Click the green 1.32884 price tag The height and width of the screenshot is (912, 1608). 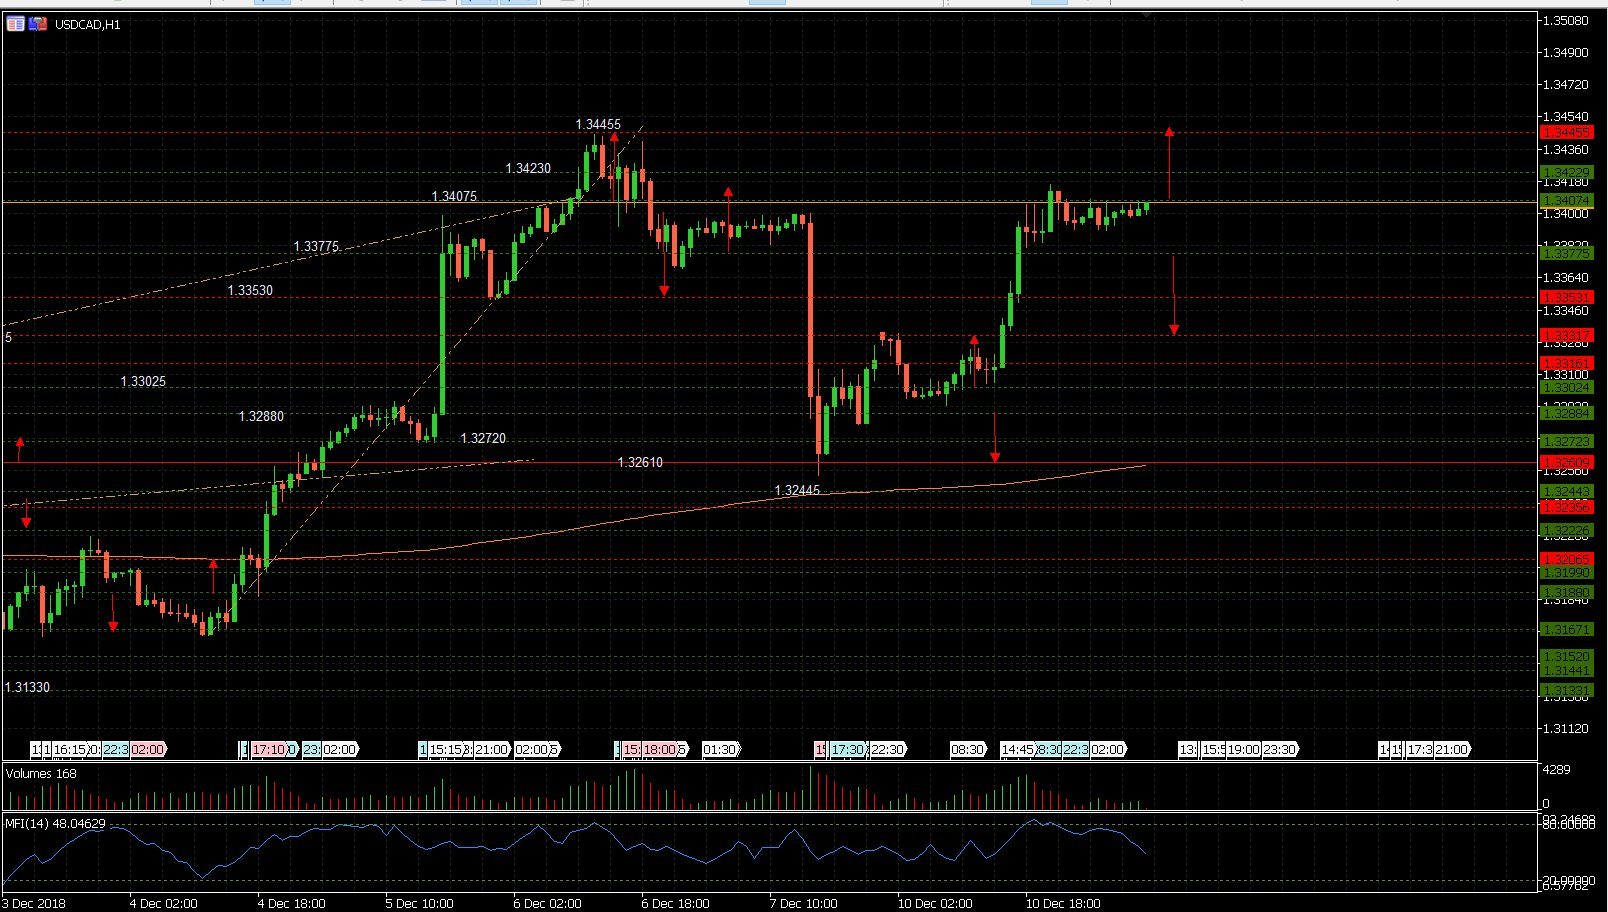(1567, 413)
